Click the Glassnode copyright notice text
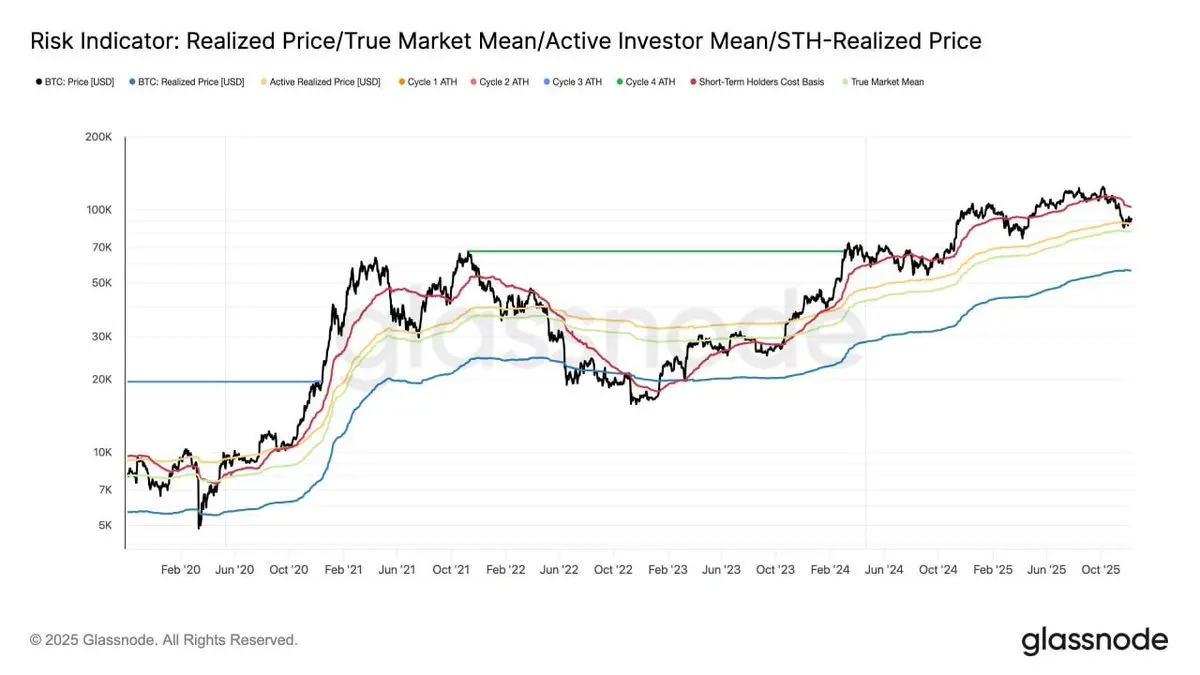Image resolution: width=1200 pixels, height=675 pixels. [x=164, y=639]
